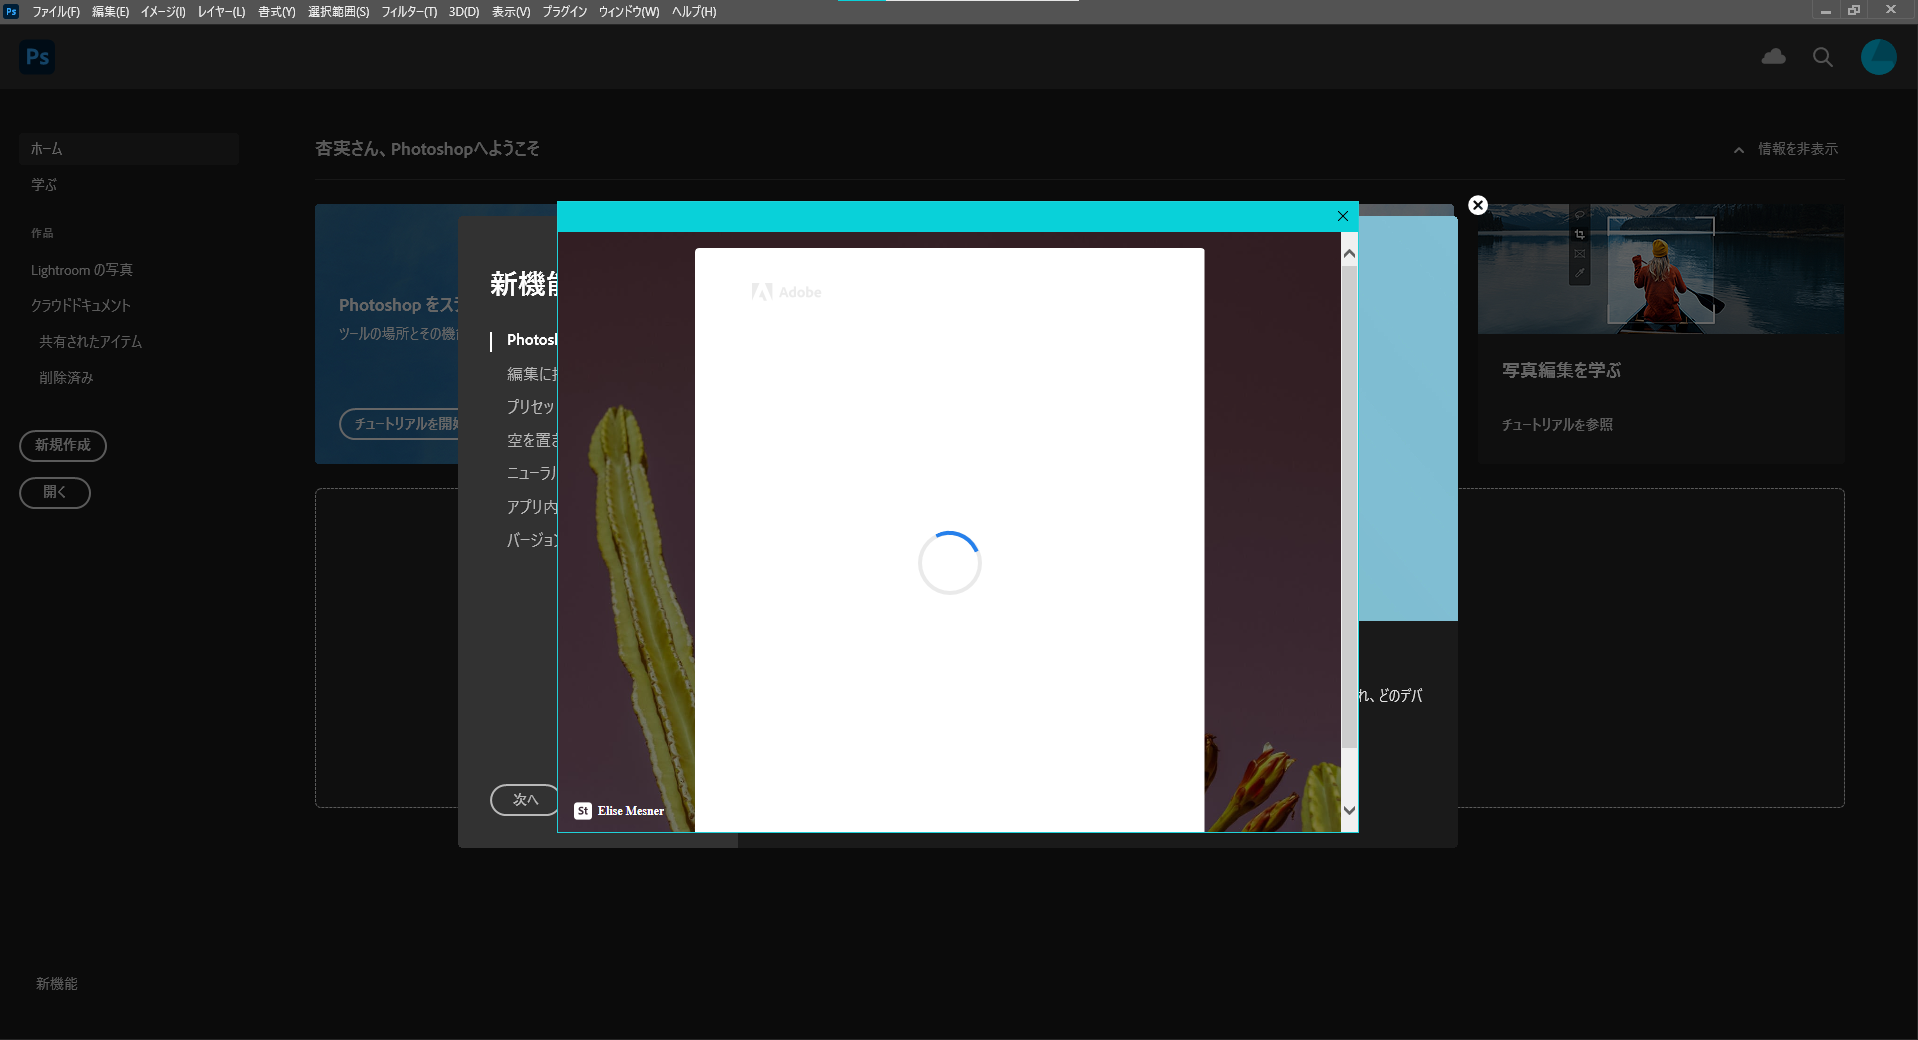This screenshot has height=1040, width=1918.
Task: Open the ファイル menu
Action: click(55, 12)
